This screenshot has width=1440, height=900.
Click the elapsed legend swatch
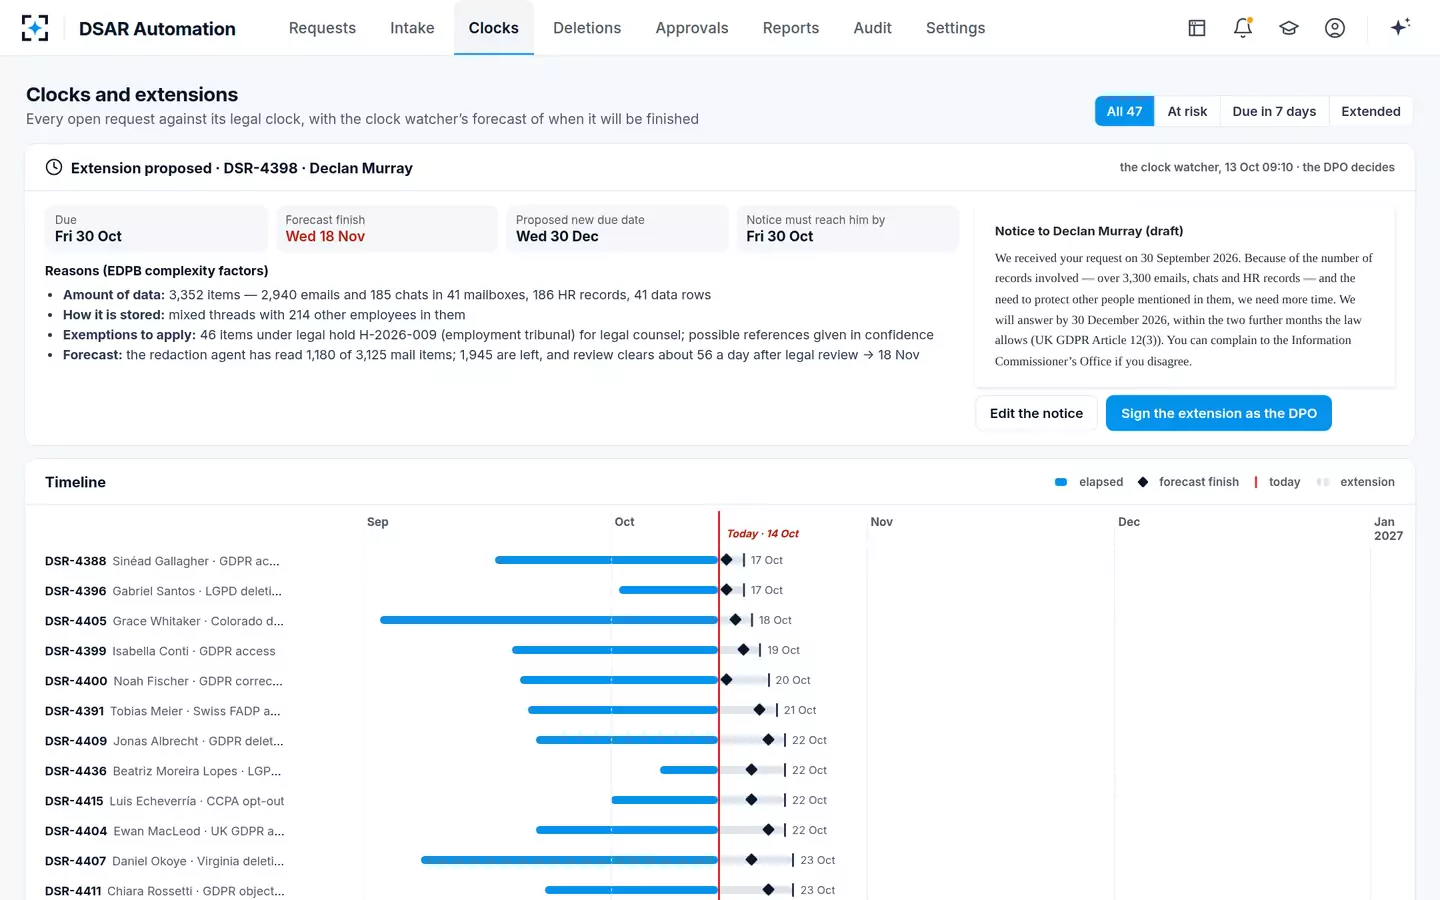[x=1061, y=482]
